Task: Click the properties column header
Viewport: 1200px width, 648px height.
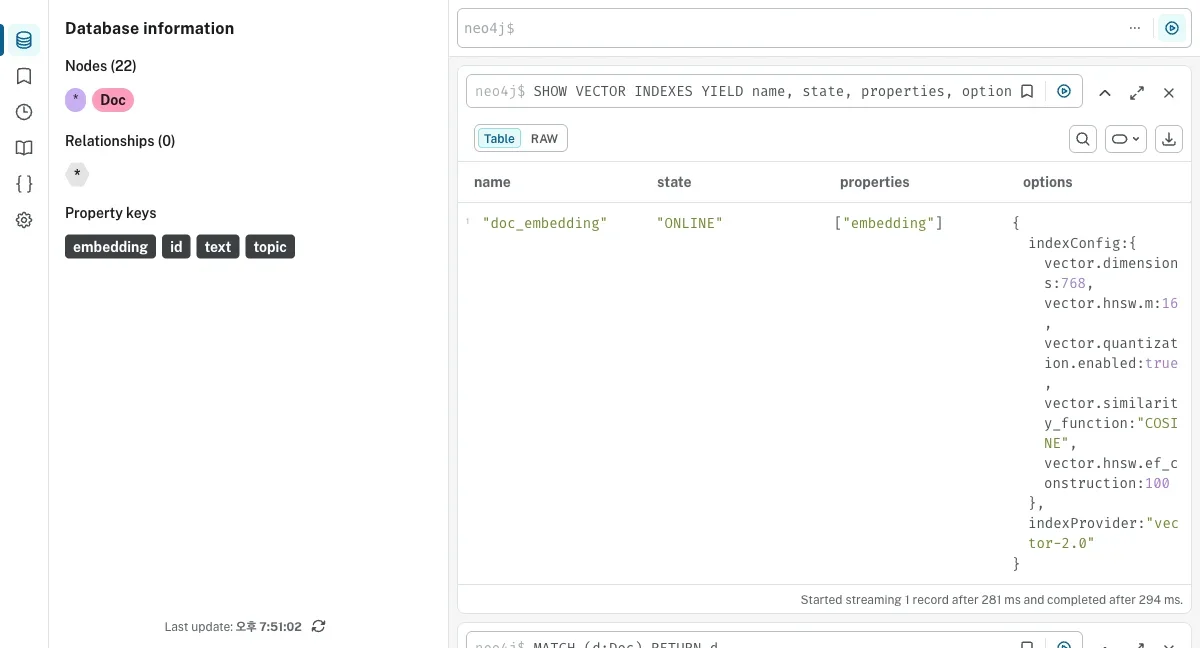Action: pos(875,182)
